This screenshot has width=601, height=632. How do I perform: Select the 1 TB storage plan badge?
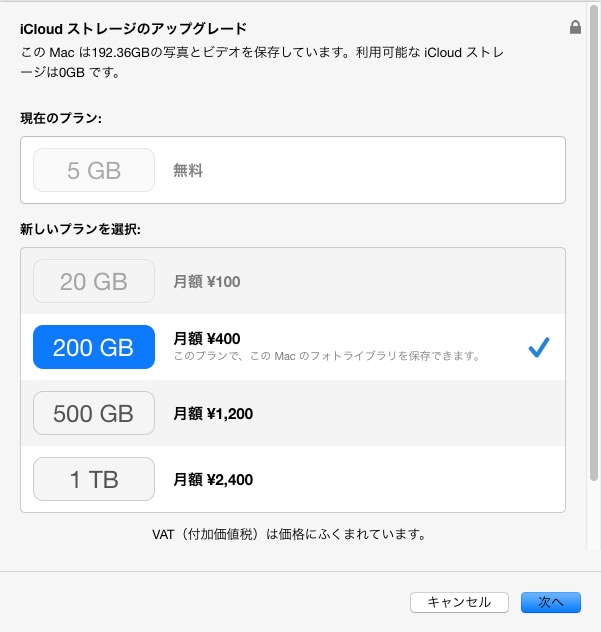click(94, 479)
